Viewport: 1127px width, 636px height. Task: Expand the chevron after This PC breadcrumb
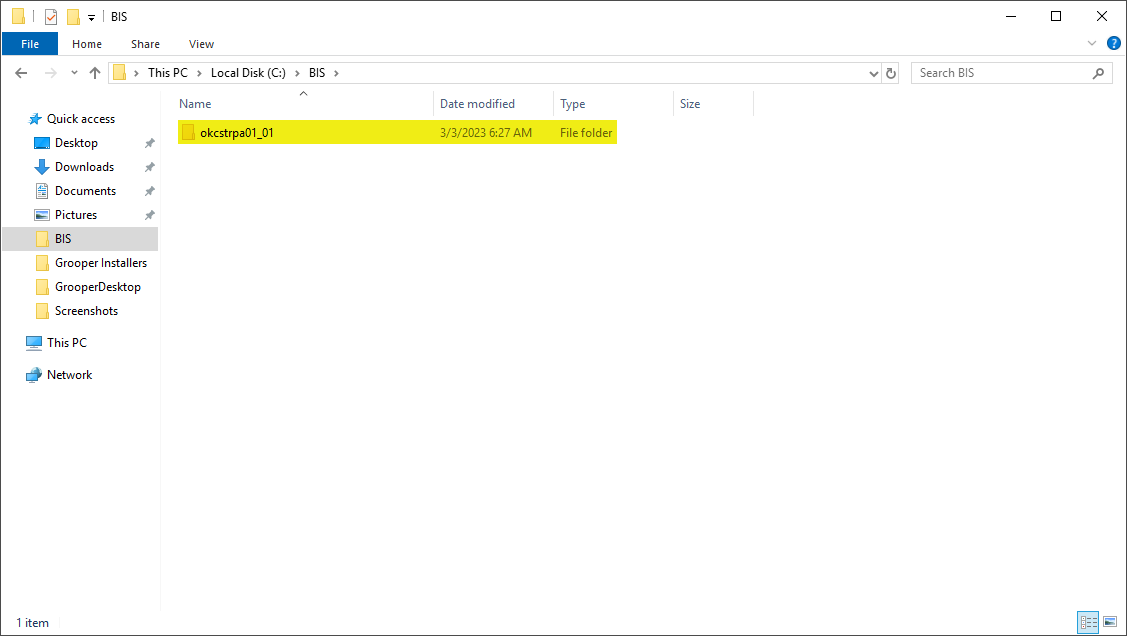199,73
